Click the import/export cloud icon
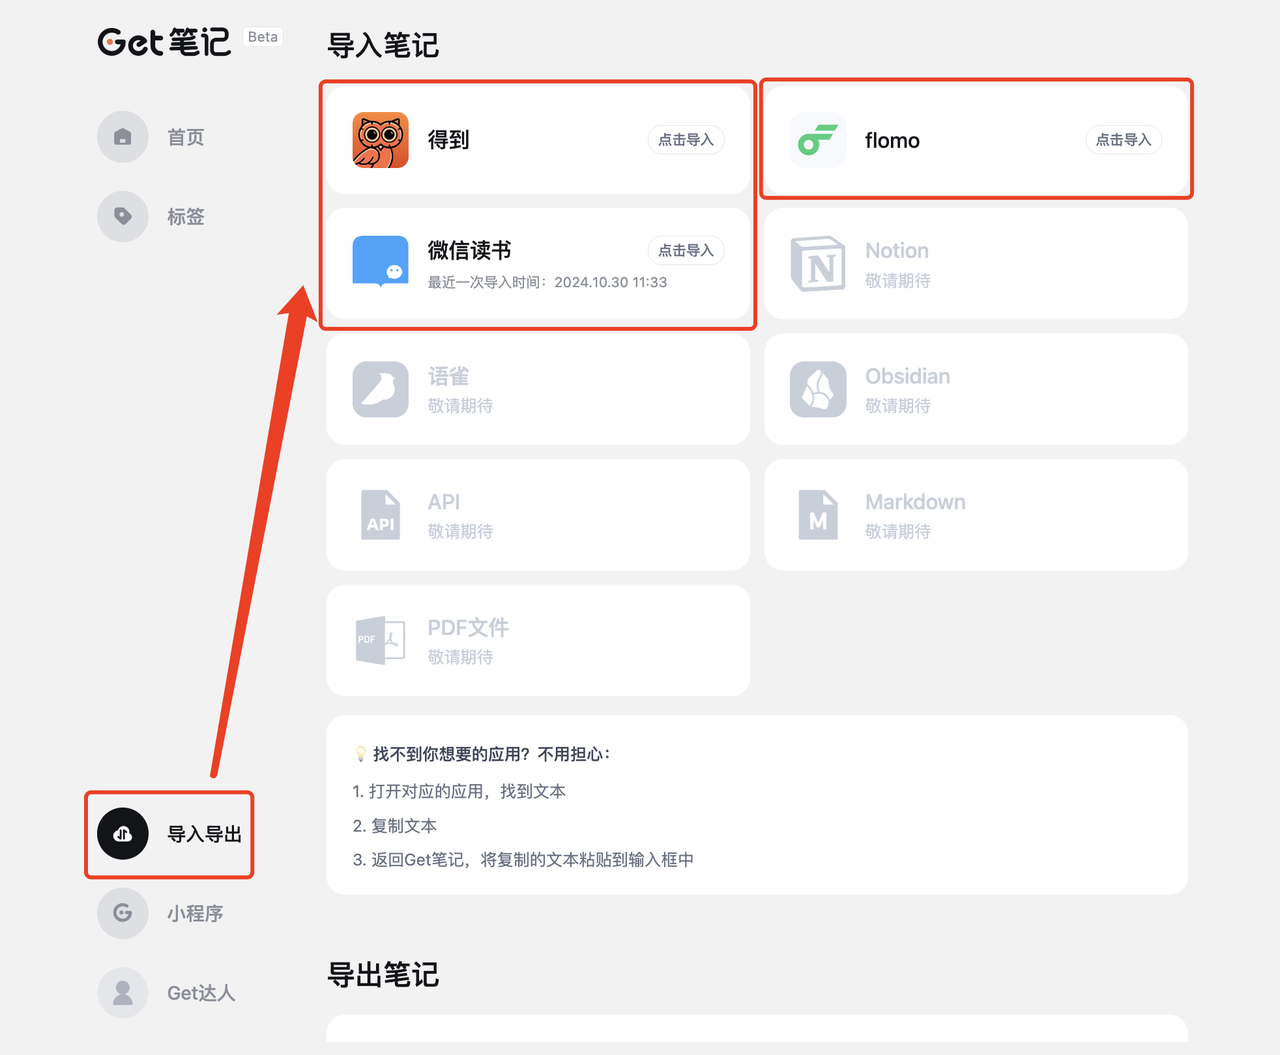Image resolution: width=1280 pixels, height=1055 pixels. (123, 834)
